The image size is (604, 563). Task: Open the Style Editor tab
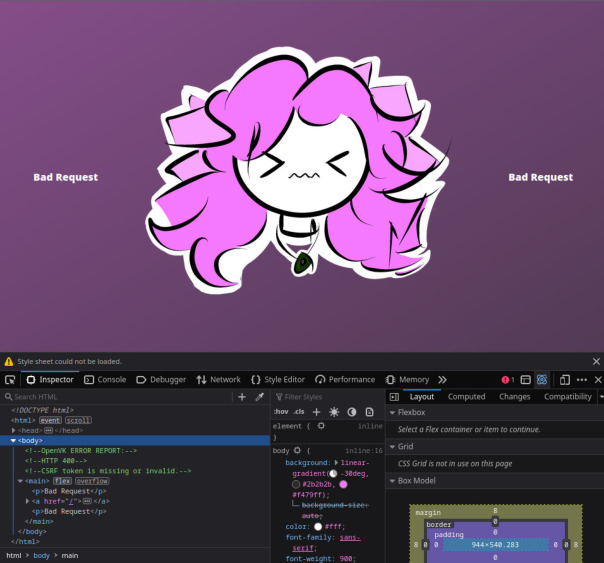tap(278, 380)
